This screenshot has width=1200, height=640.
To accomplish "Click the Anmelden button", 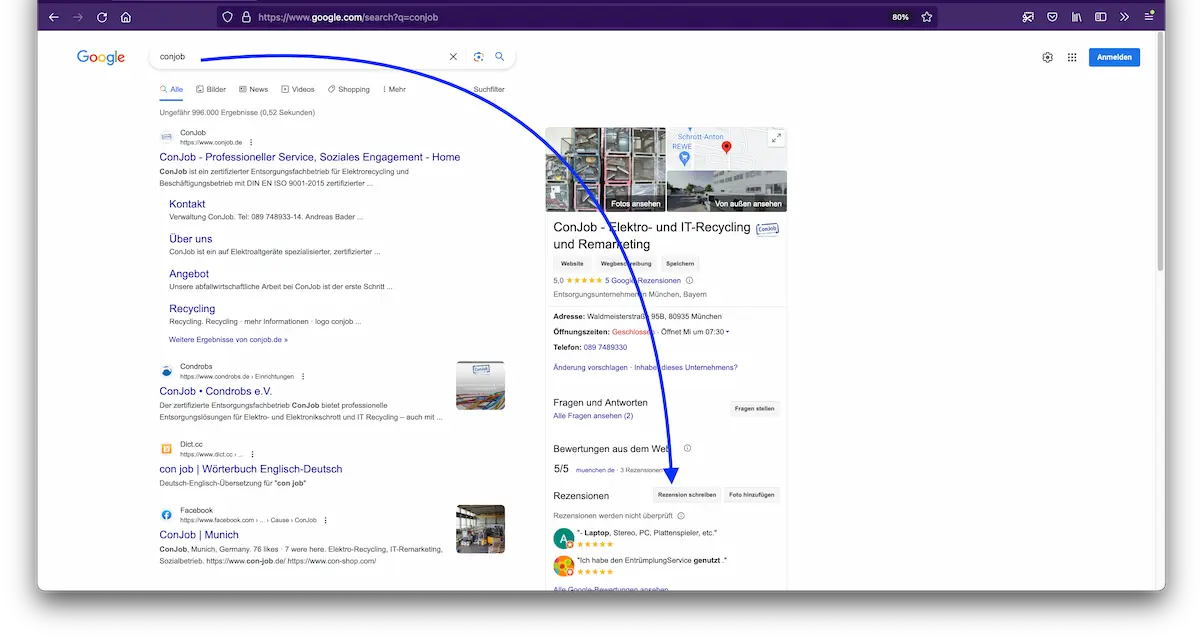I will 1114,57.
